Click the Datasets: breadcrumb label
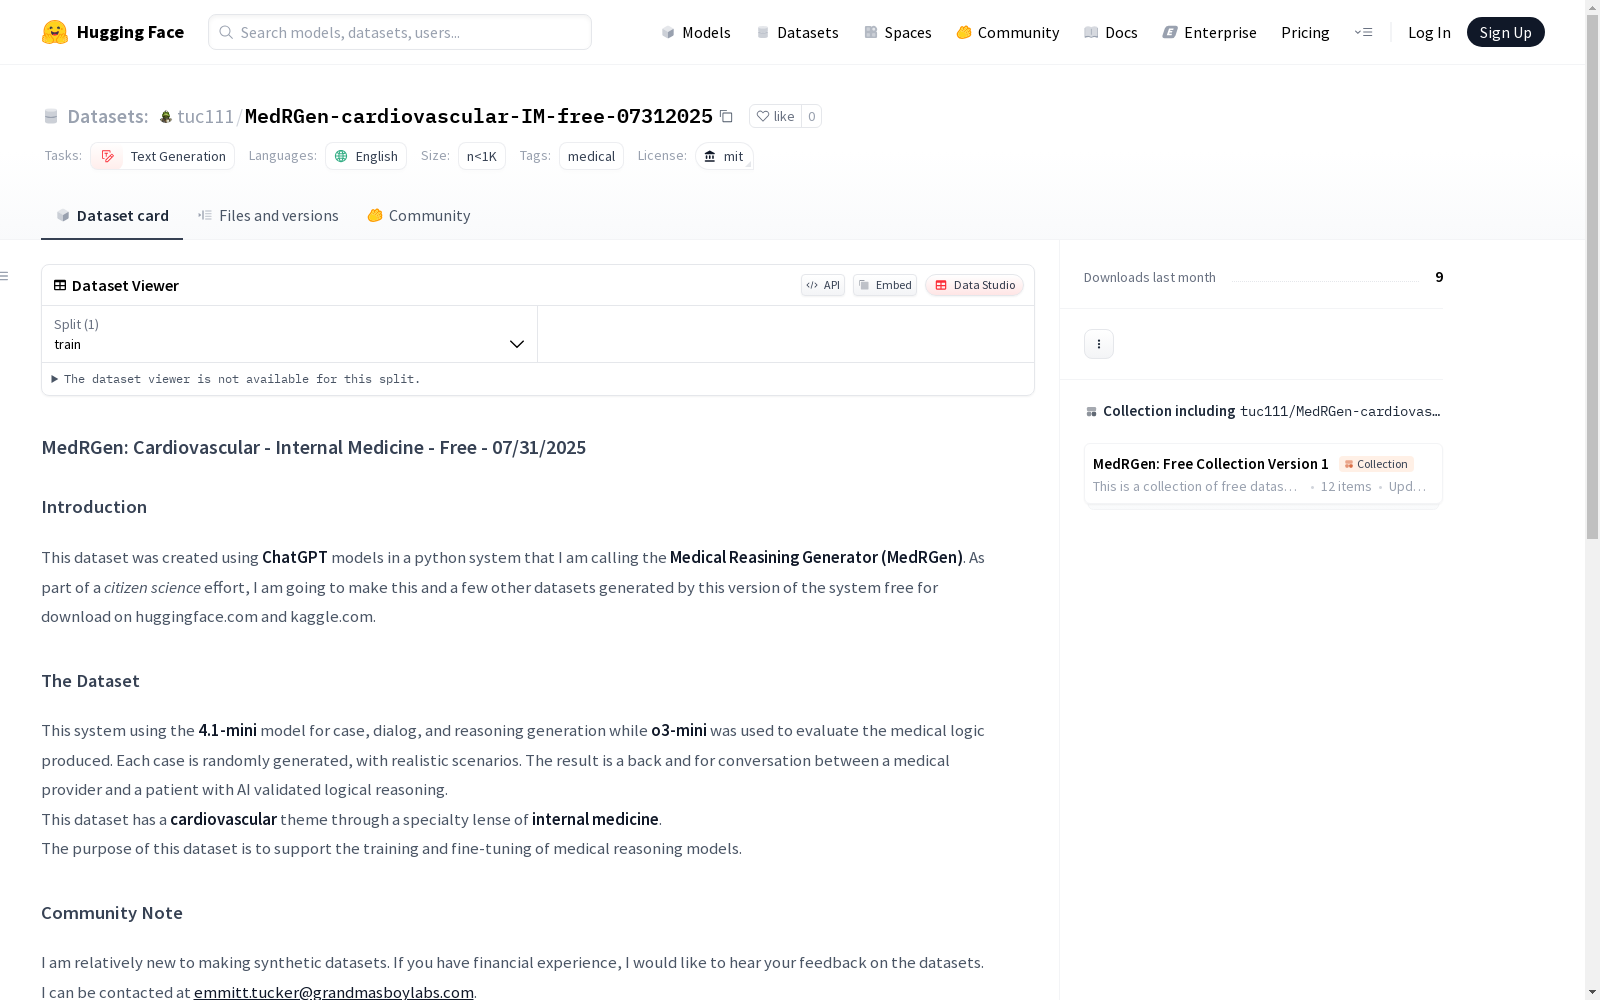Screen dimensions: 1600x1000 (108, 117)
